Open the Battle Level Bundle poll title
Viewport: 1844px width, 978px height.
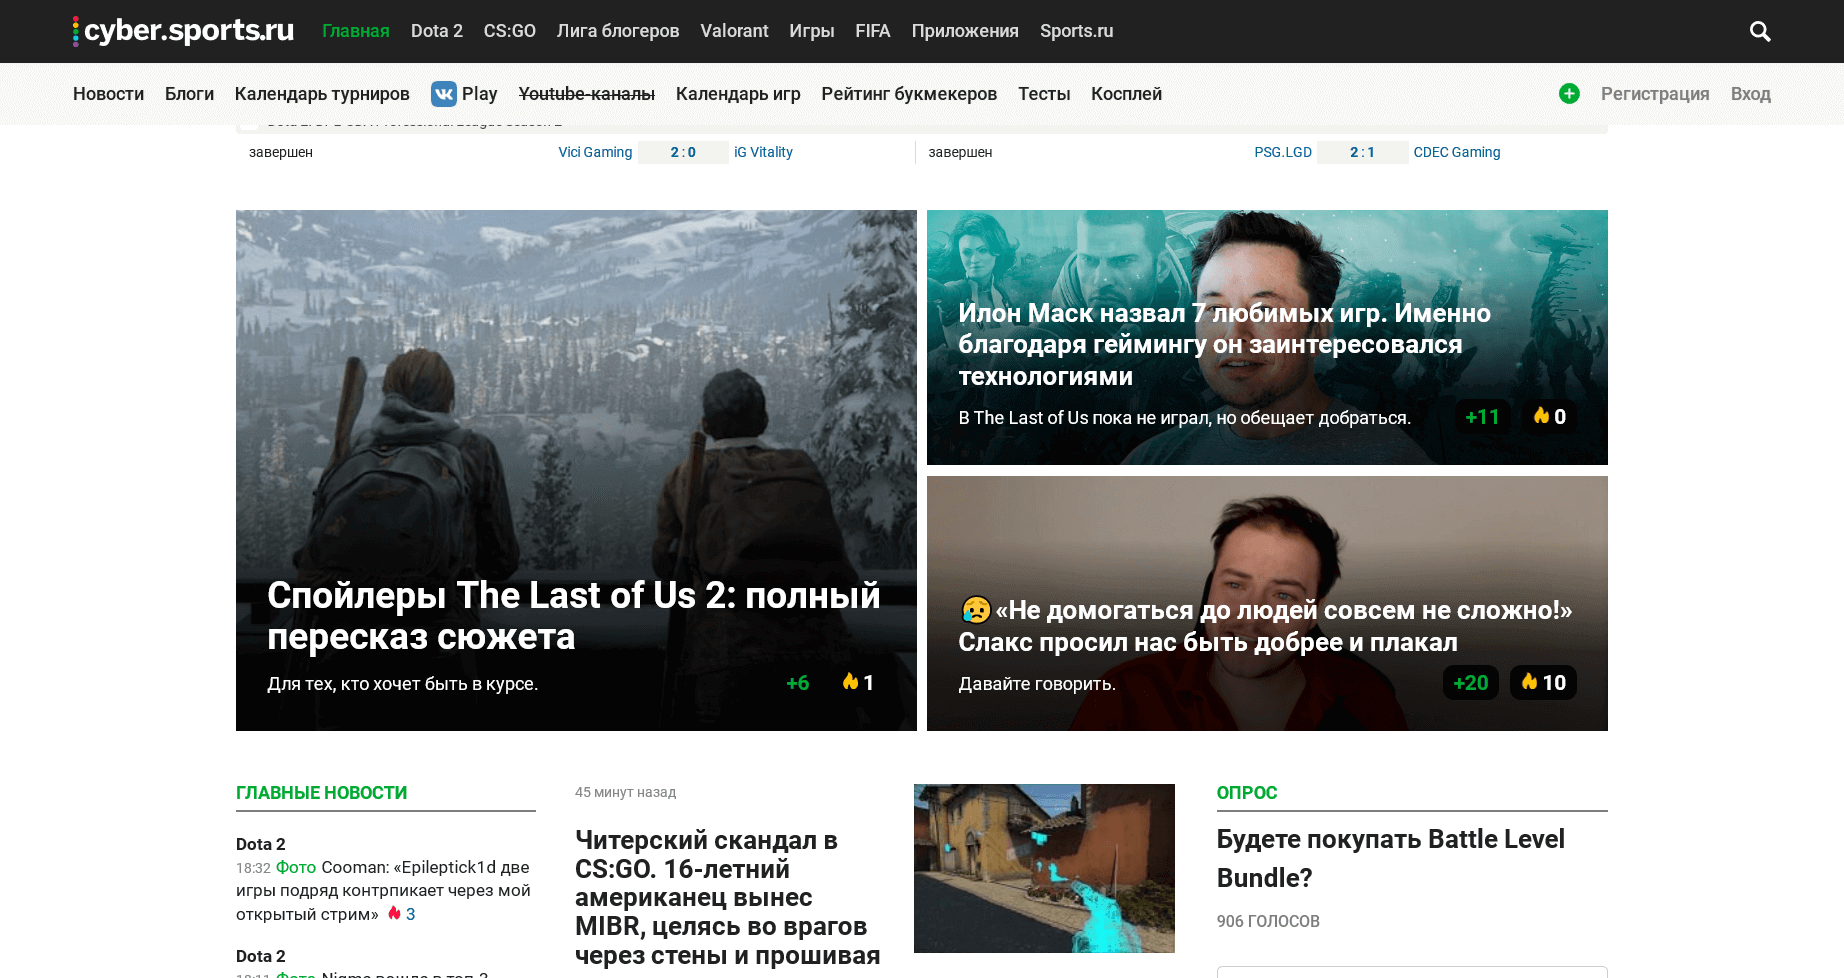1390,858
